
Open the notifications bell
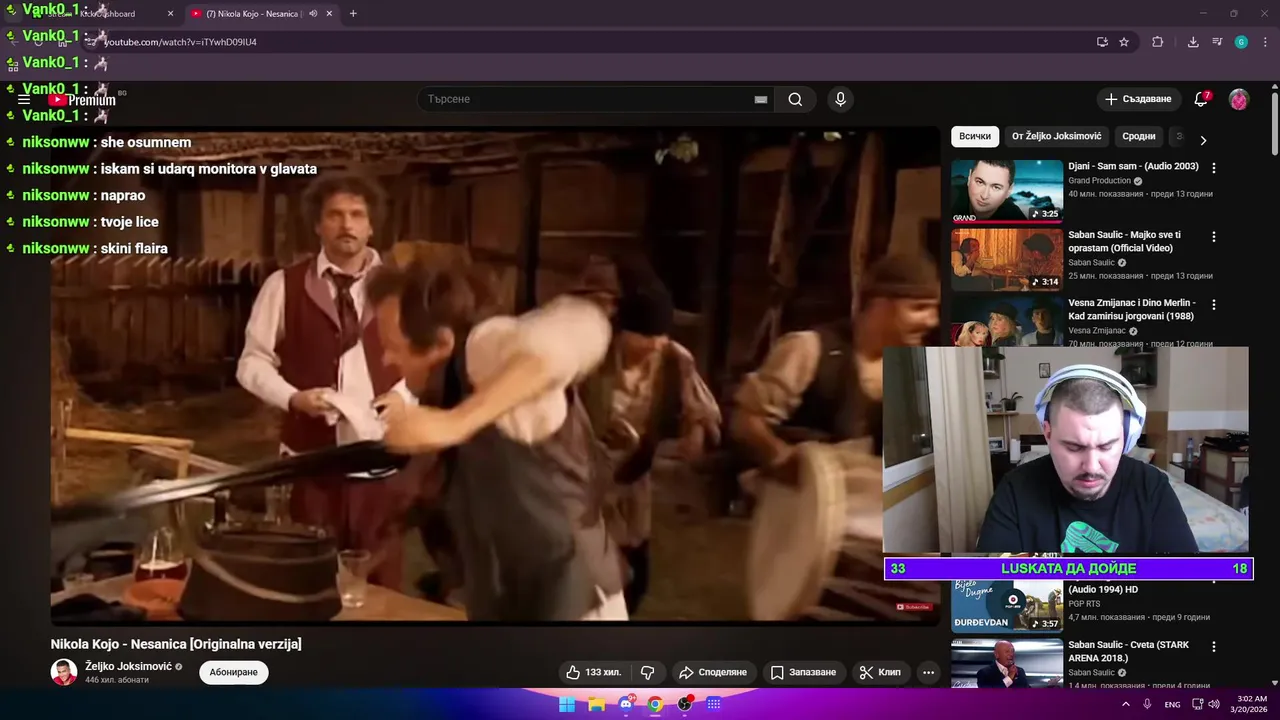point(1201,99)
